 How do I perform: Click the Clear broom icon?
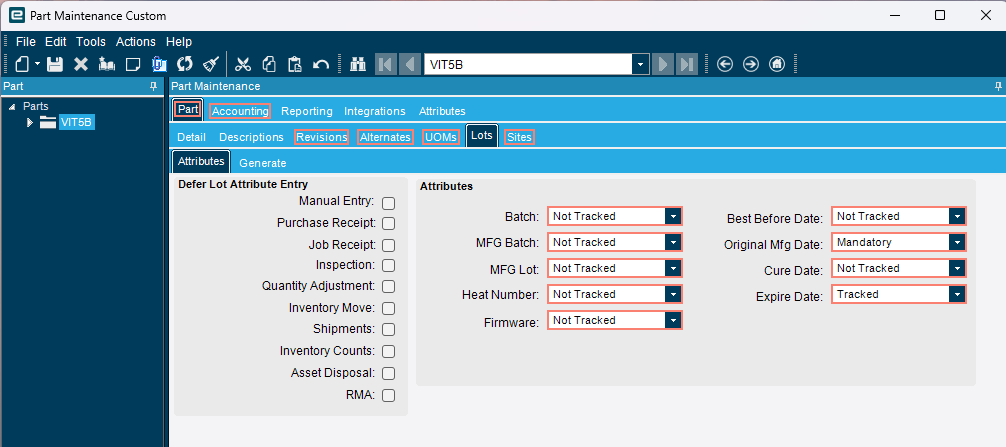(x=211, y=64)
